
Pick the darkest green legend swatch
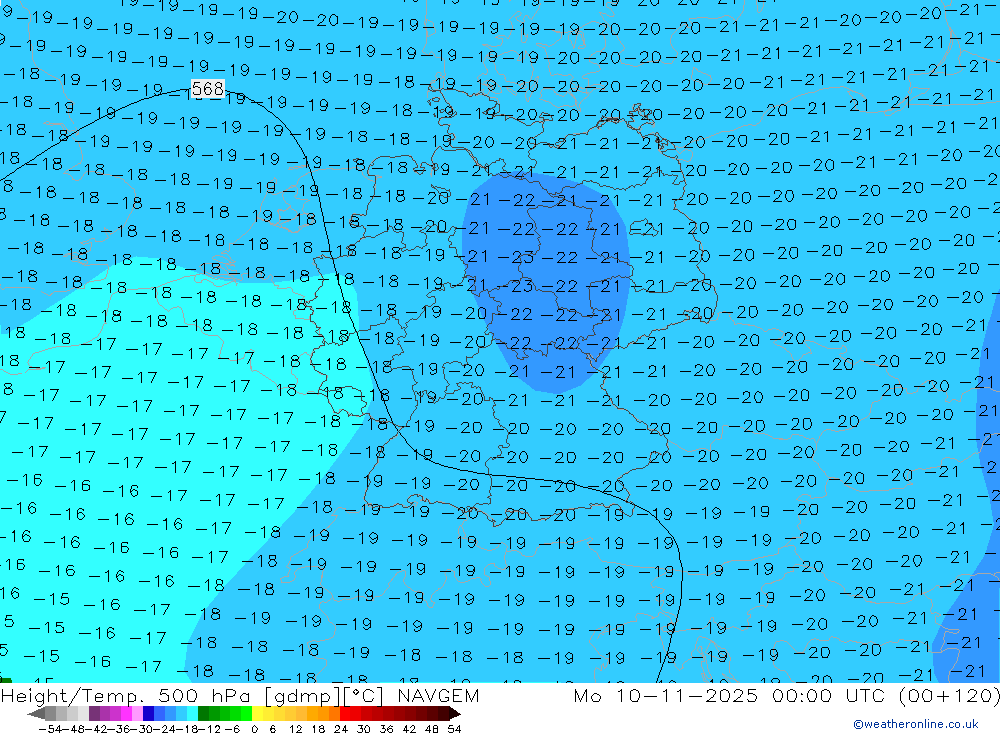(203, 714)
